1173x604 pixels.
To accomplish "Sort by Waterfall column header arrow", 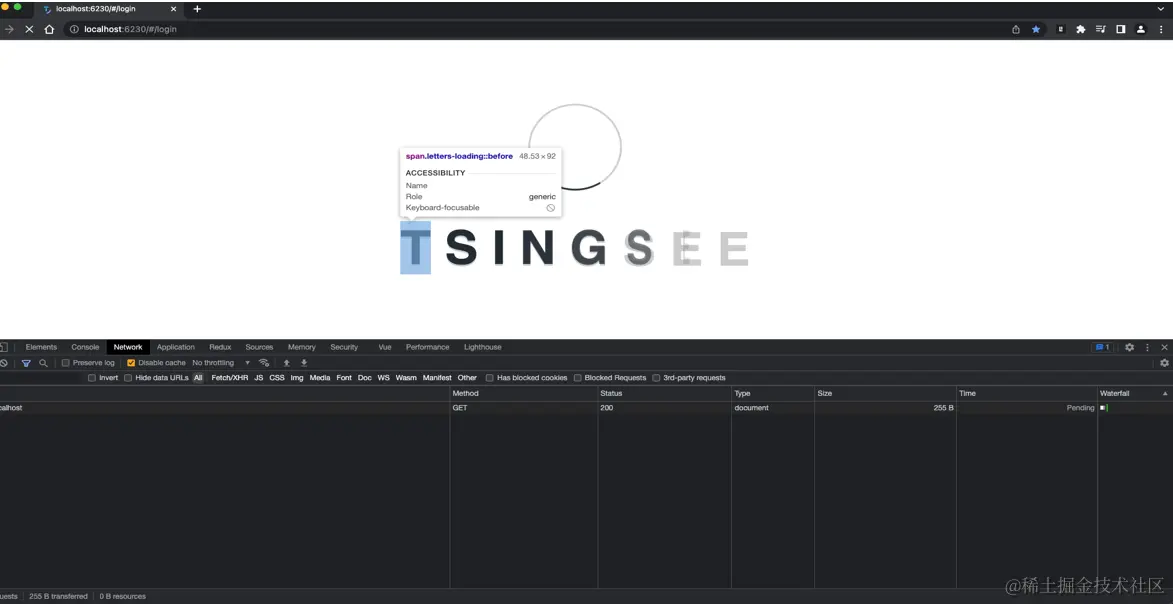I will tap(1165, 394).
